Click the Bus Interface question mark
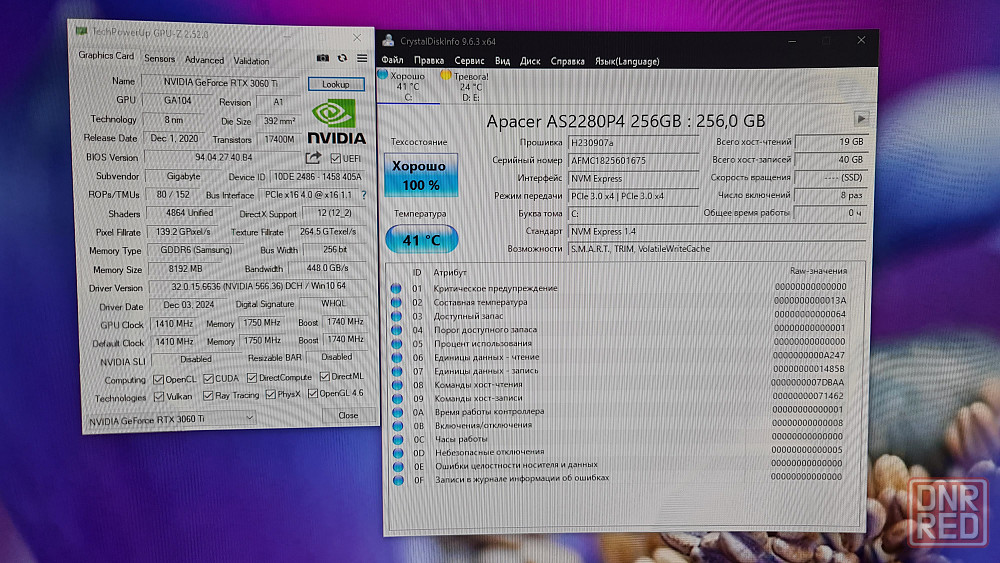Image resolution: width=1000 pixels, height=563 pixels. point(363,196)
